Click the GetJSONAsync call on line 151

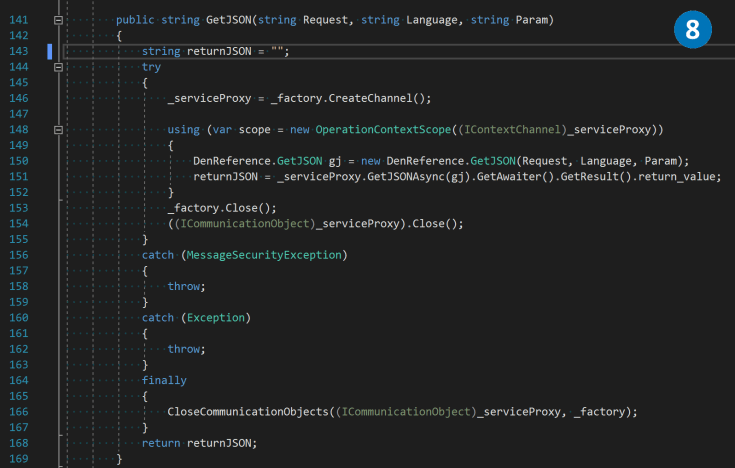click(x=422, y=176)
